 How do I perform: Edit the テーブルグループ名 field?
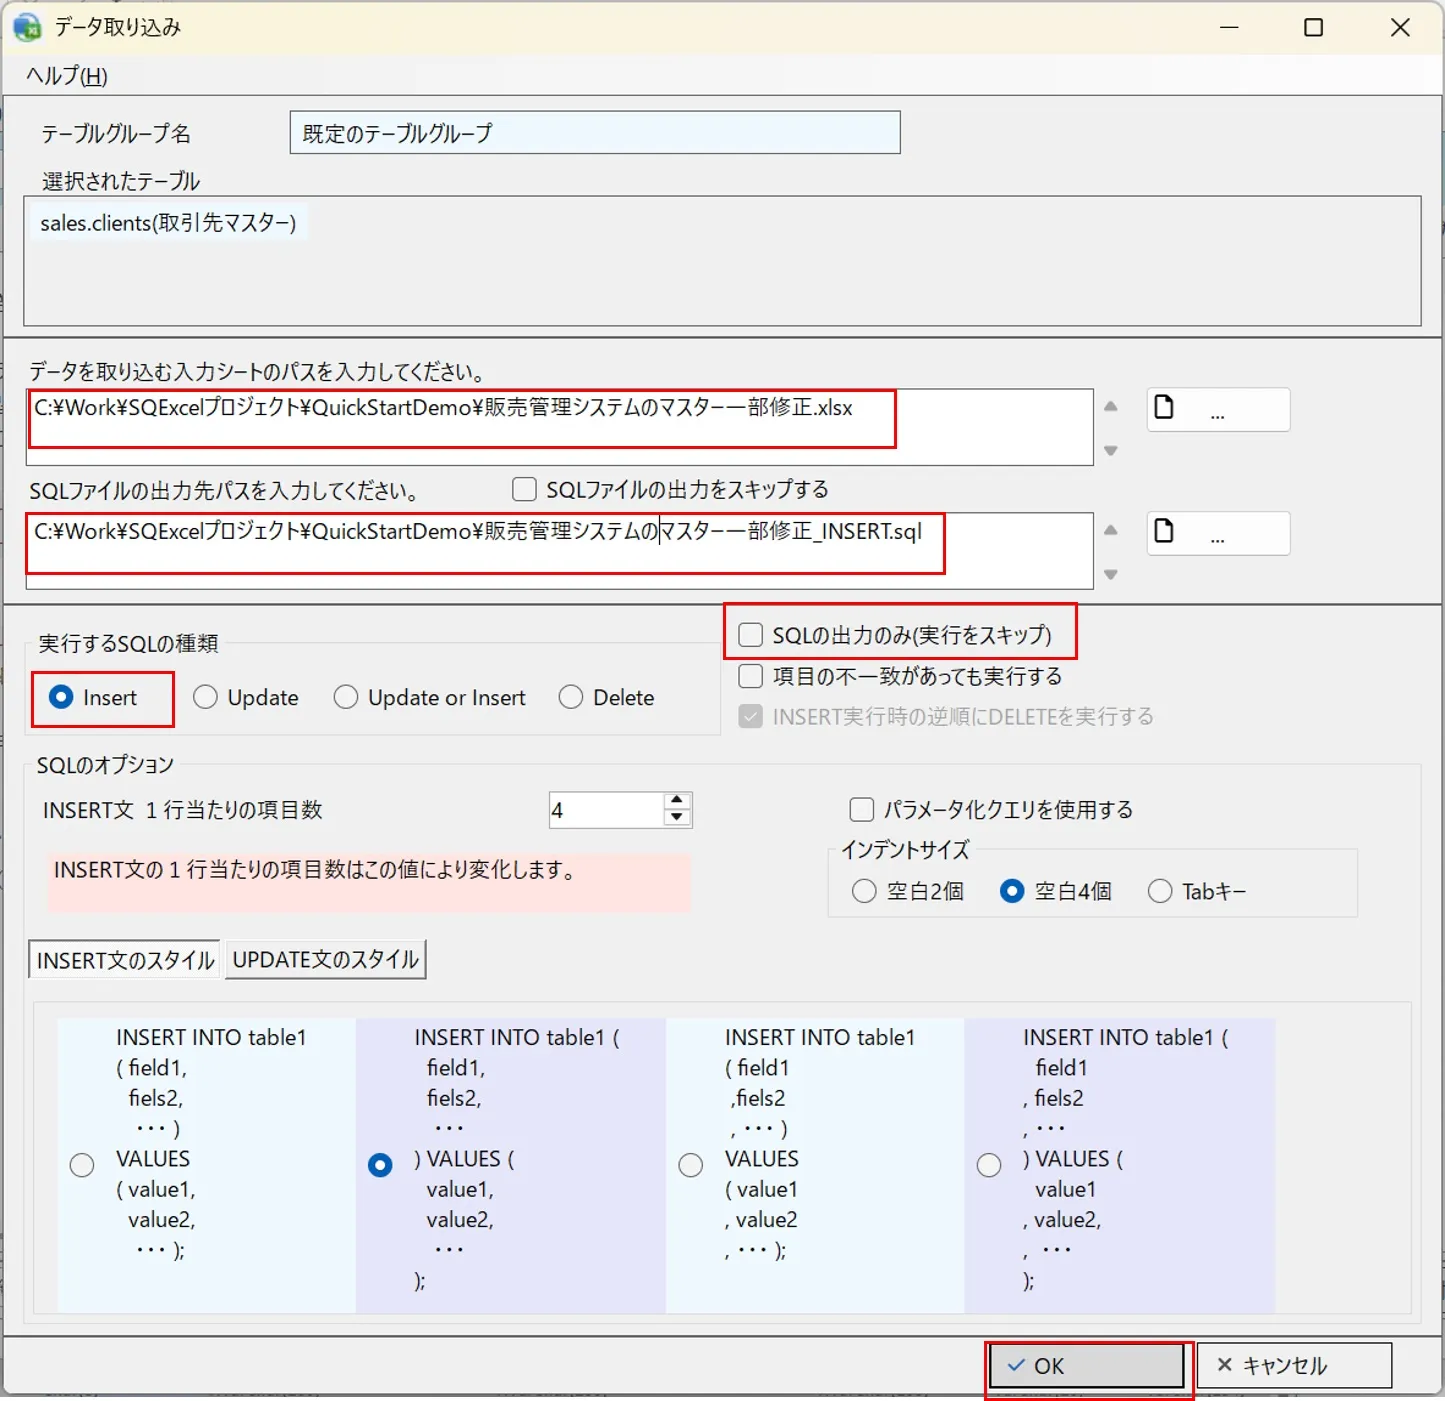pos(595,133)
